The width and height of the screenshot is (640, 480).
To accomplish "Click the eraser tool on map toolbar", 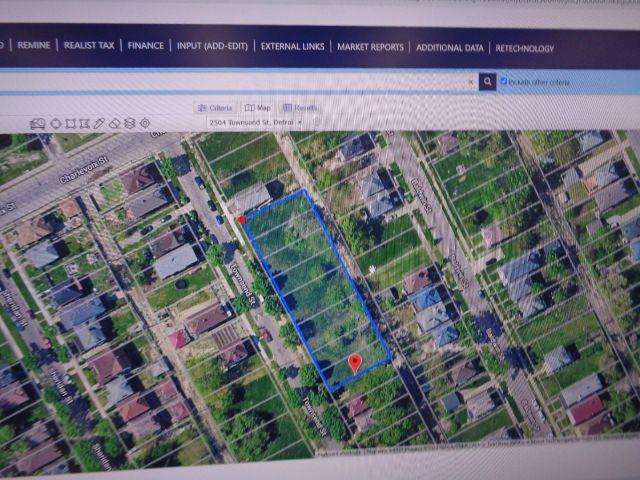I will coord(114,123).
